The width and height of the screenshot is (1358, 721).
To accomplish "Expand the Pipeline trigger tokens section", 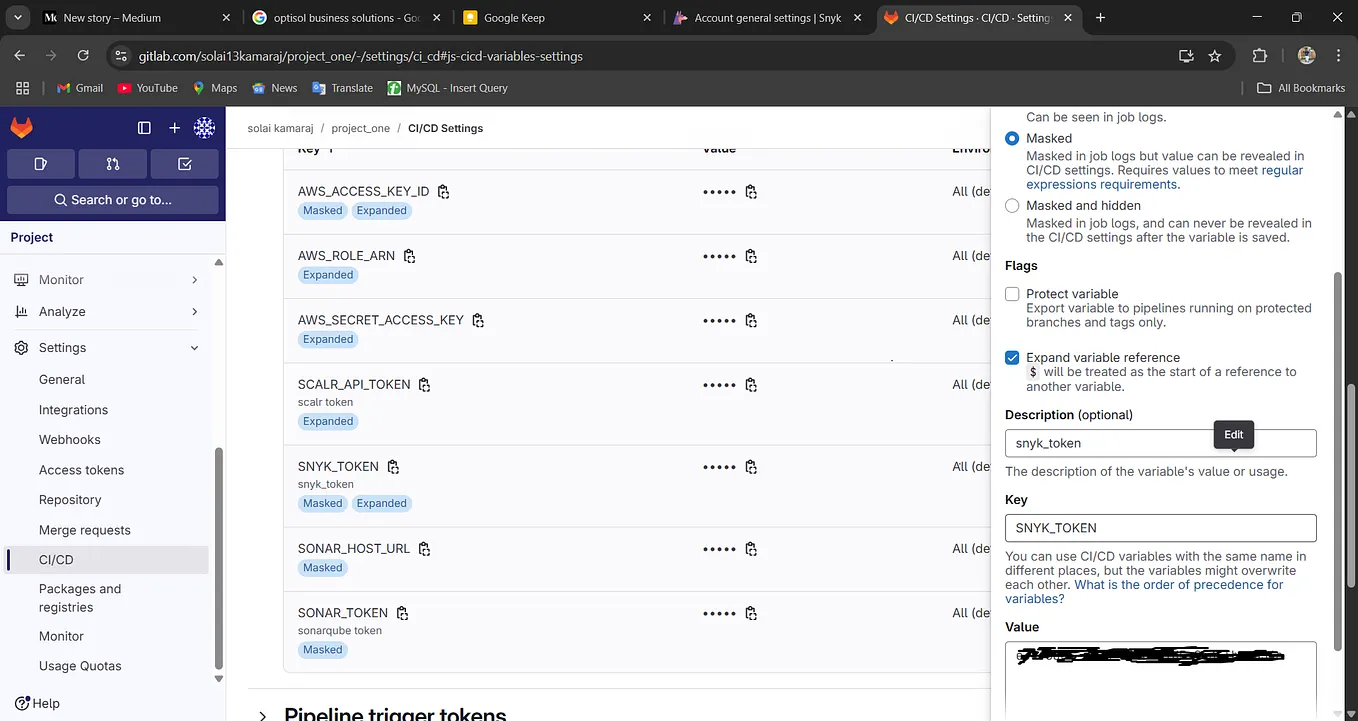I will (262, 714).
